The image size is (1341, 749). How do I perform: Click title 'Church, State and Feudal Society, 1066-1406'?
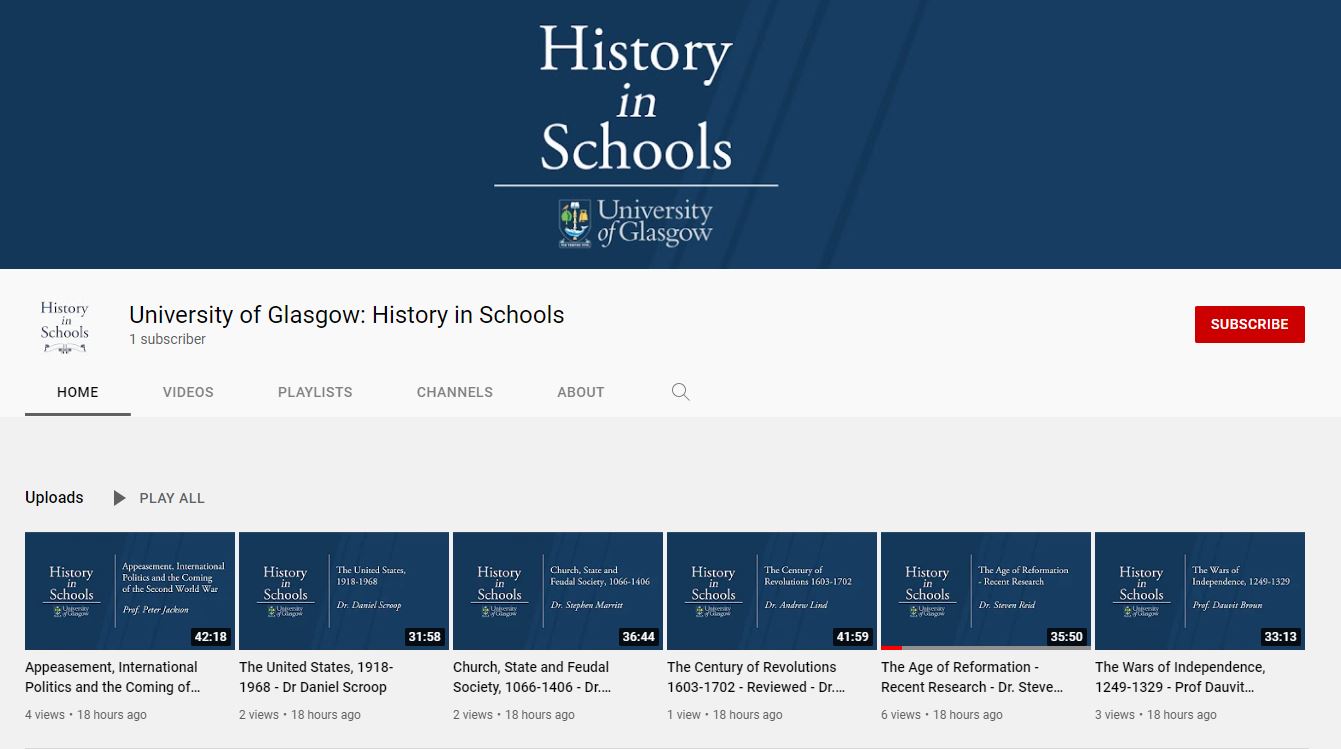pos(532,677)
